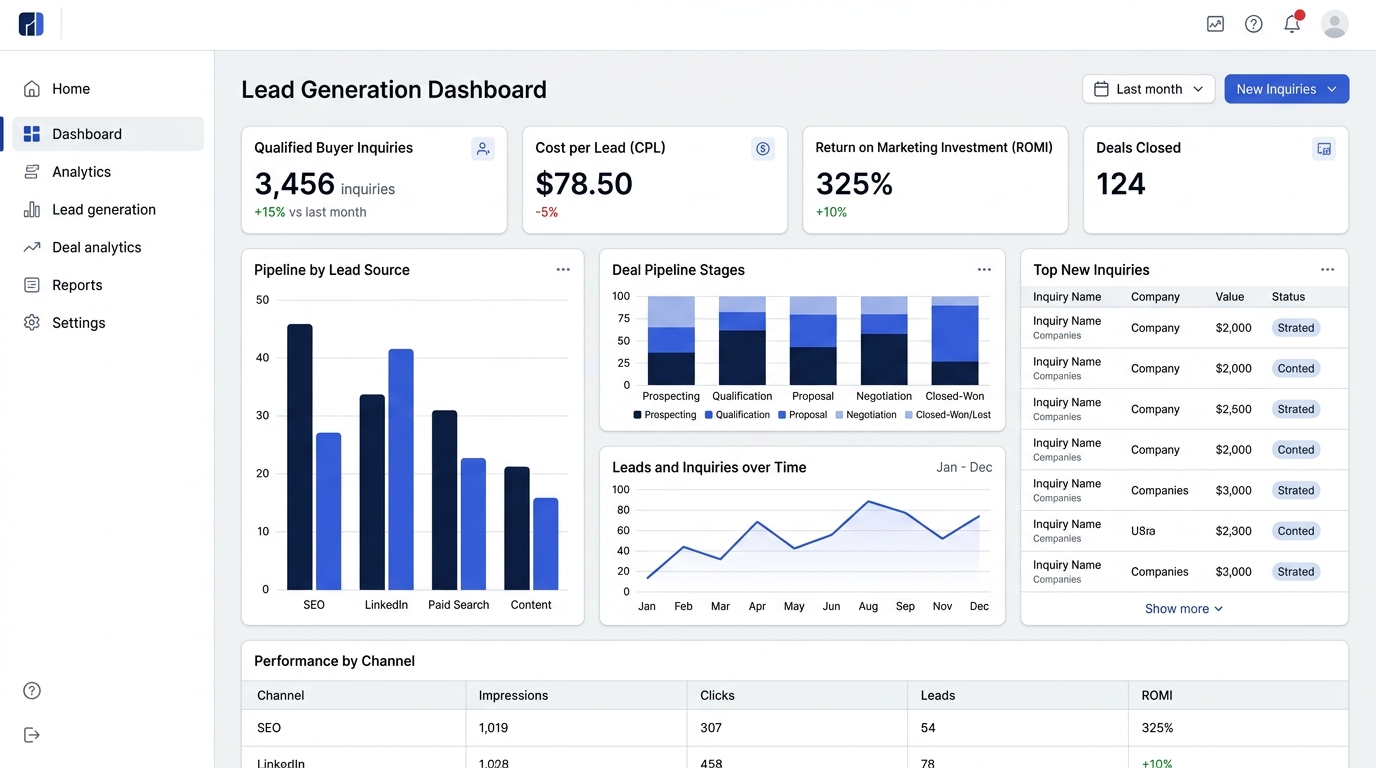The width and height of the screenshot is (1376, 768).
Task: Click the dollar icon on Cost per Lead card
Action: tap(763, 149)
